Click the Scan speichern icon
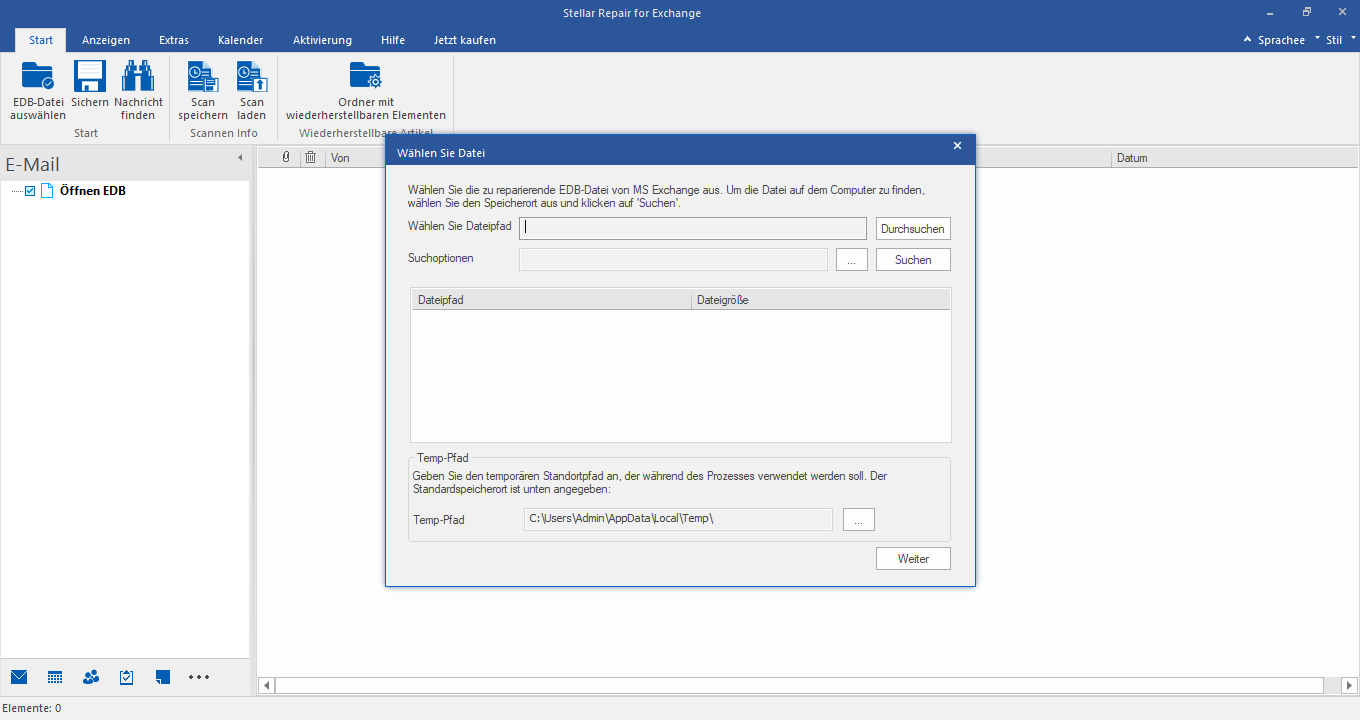 coord(203,76)
